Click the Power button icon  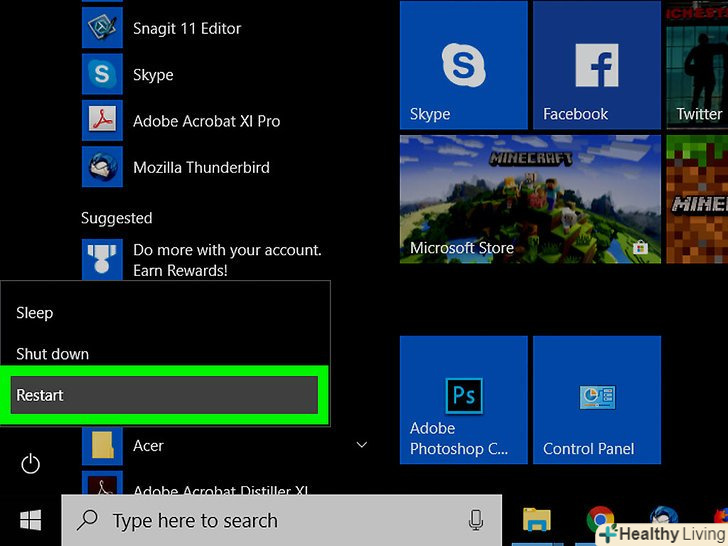tap(31, 463)
